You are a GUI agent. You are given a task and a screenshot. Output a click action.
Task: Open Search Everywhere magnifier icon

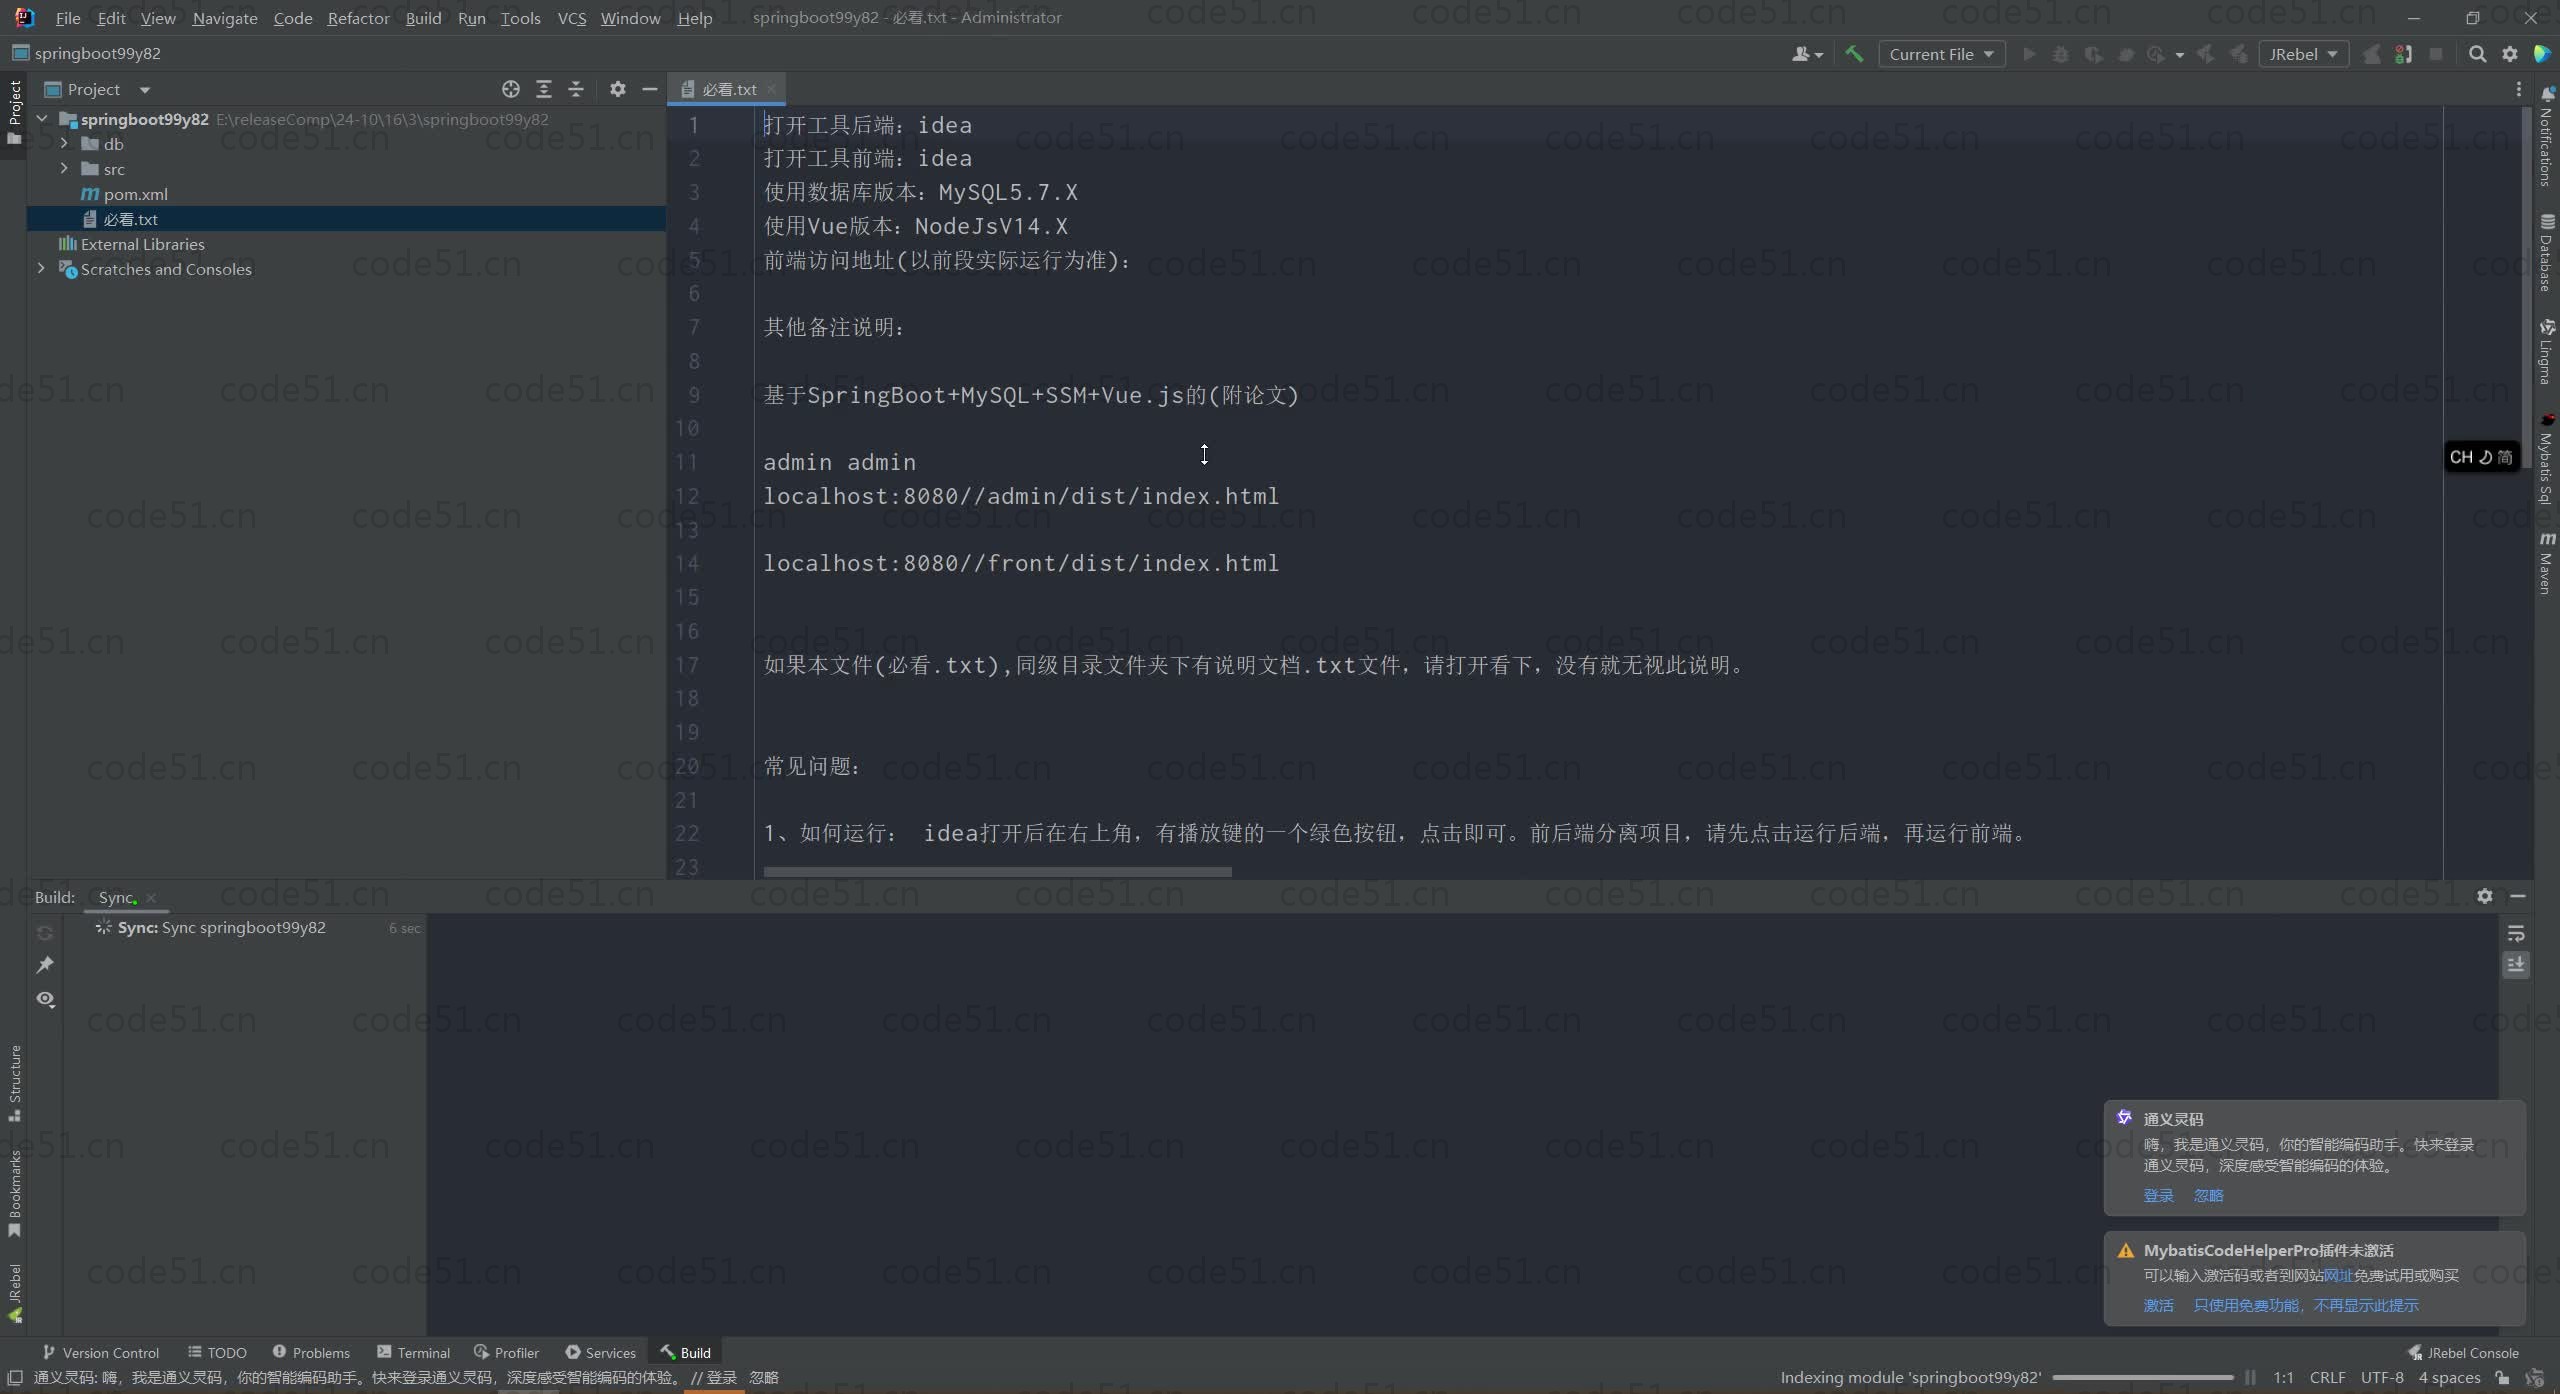(x=2477, y=54)
